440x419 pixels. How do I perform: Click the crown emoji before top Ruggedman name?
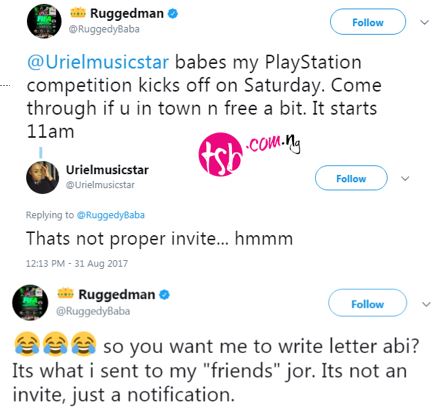(78, 13)
